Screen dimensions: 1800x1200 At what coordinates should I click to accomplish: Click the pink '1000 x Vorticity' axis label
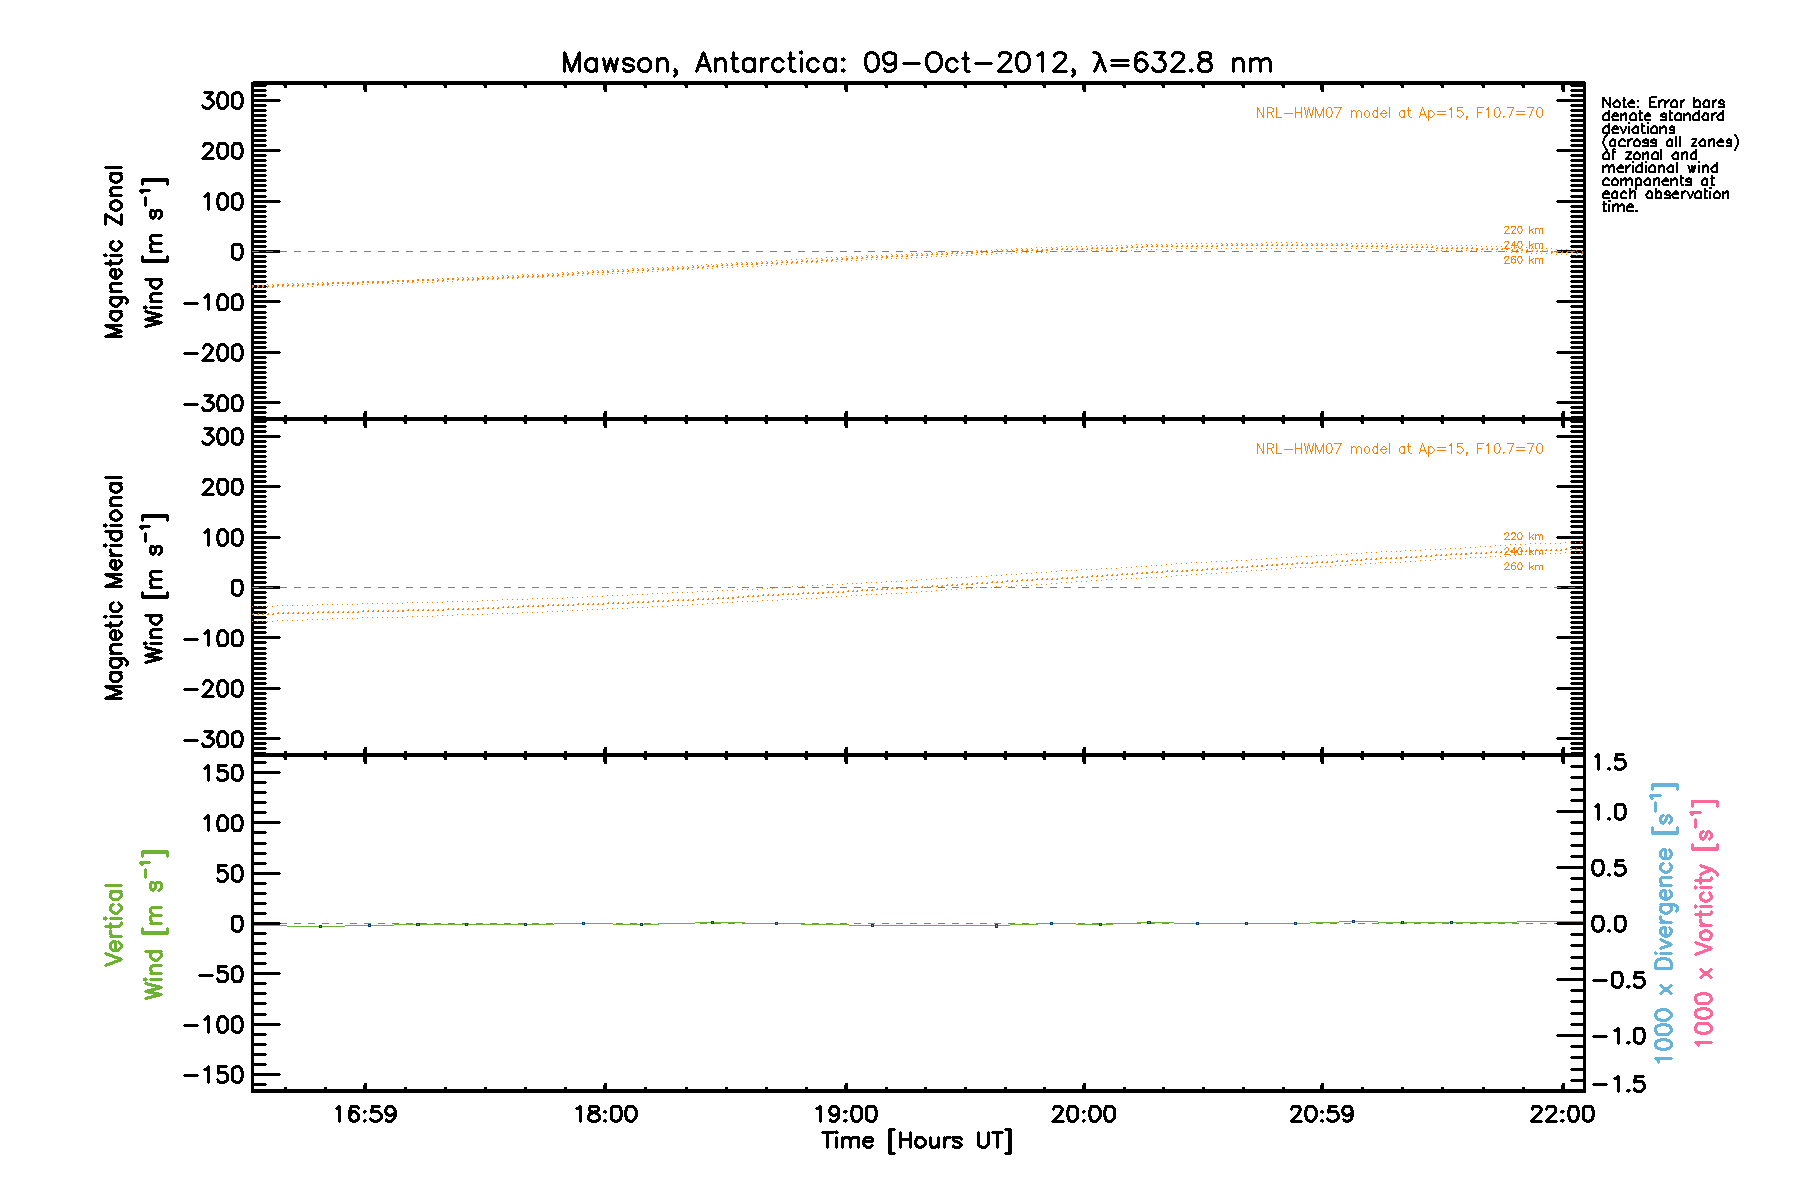tap(1705, 922)
